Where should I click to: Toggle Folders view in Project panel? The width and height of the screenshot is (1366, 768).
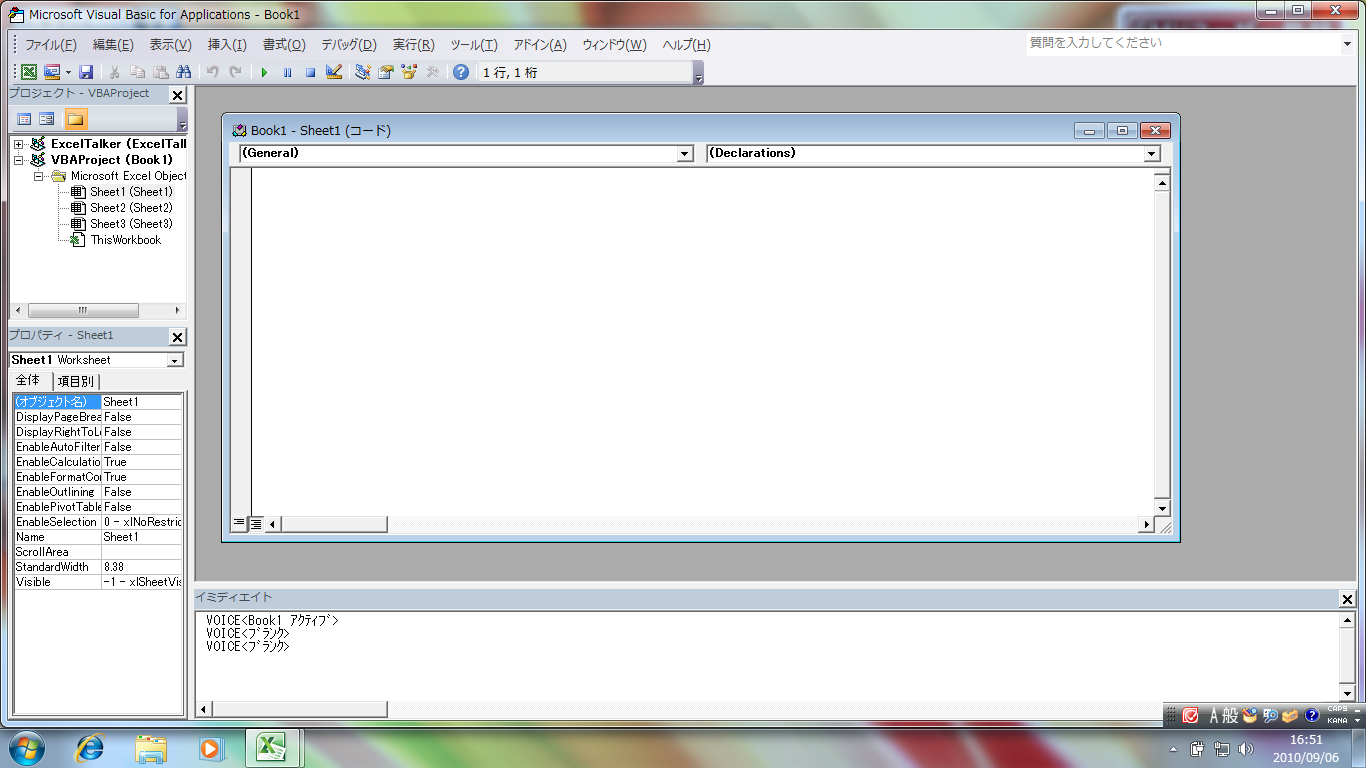click(76, 119)
